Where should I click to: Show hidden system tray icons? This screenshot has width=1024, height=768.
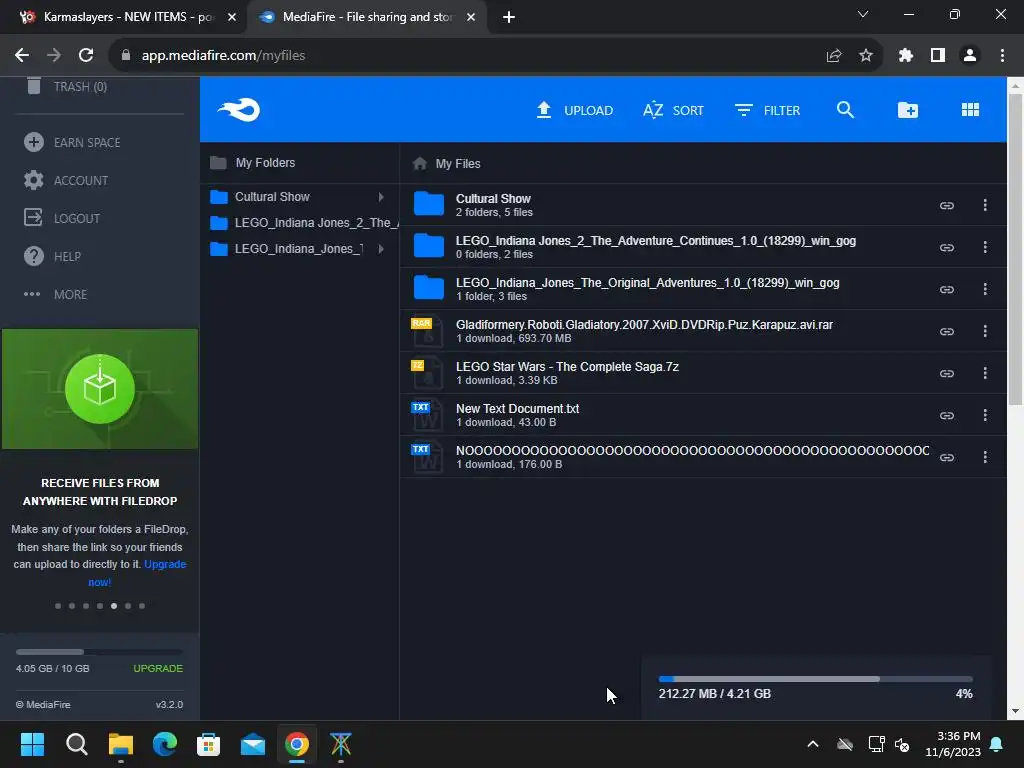(813, 744)
